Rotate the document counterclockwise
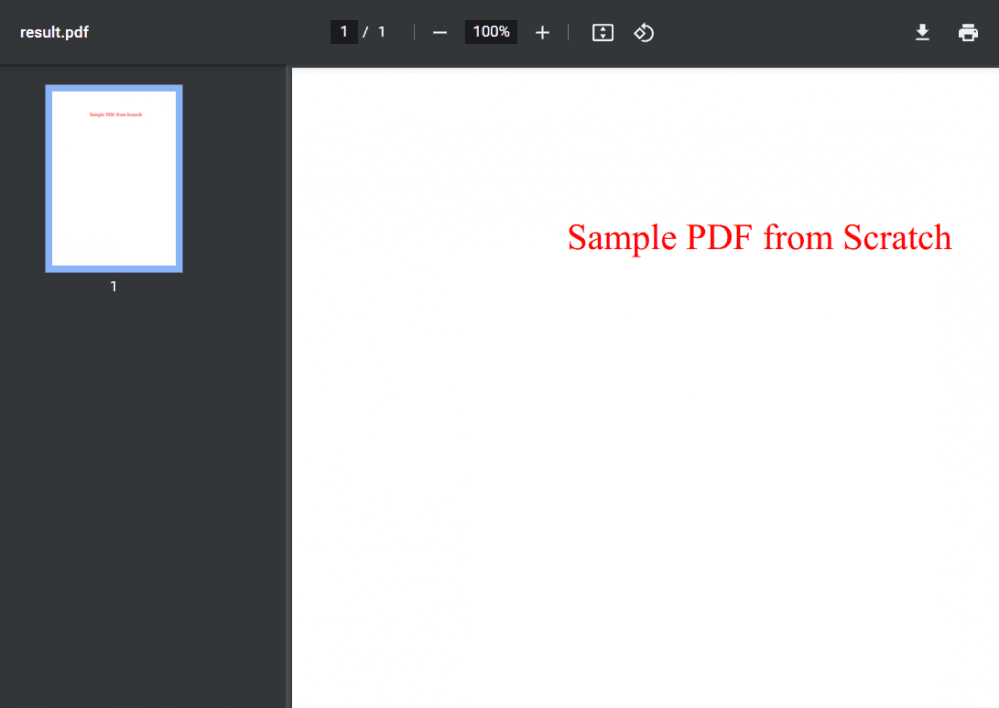 (x=644, y=33)
